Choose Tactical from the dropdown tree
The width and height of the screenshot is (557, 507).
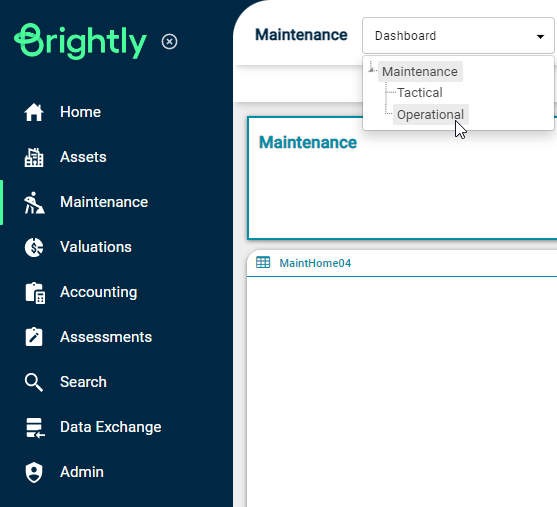pyautogui.click(x=420, y=93)
